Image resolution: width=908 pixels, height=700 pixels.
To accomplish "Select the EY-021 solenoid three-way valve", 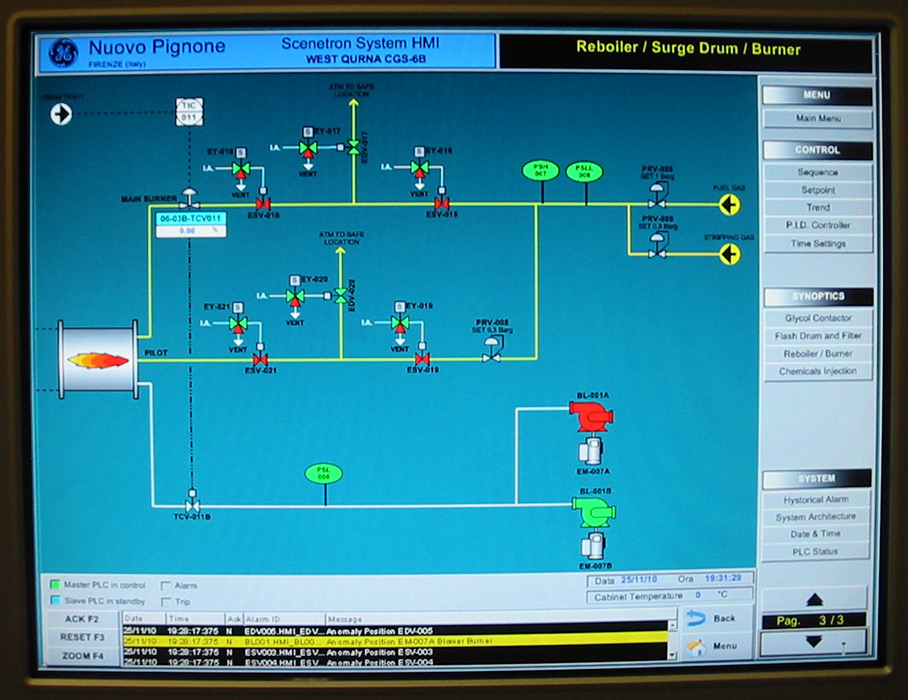I will [x=238, y=324].
